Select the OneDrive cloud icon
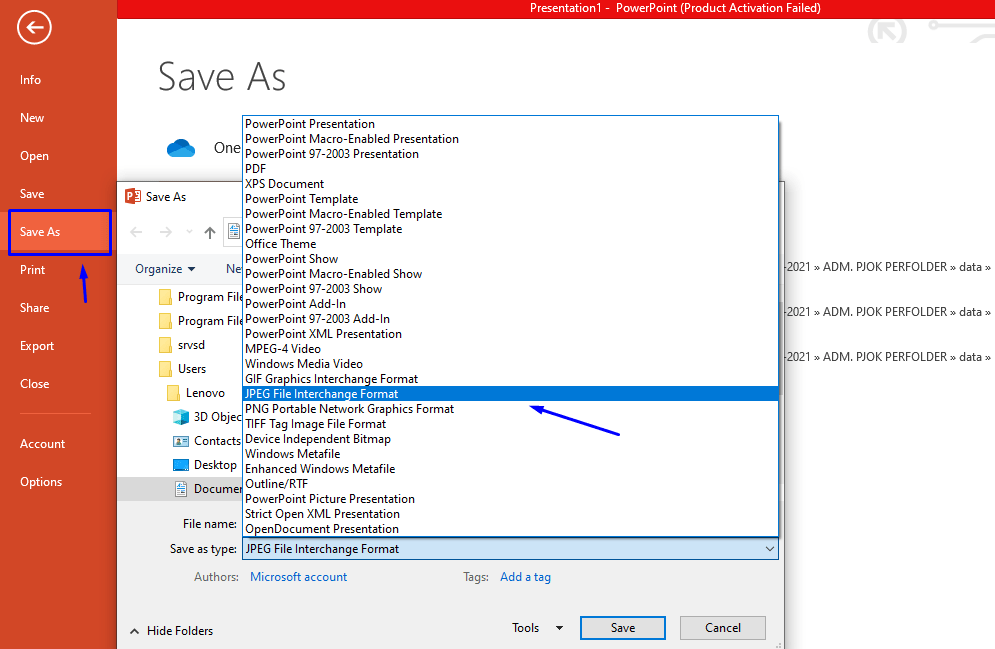995x649 pixels. 181,147
